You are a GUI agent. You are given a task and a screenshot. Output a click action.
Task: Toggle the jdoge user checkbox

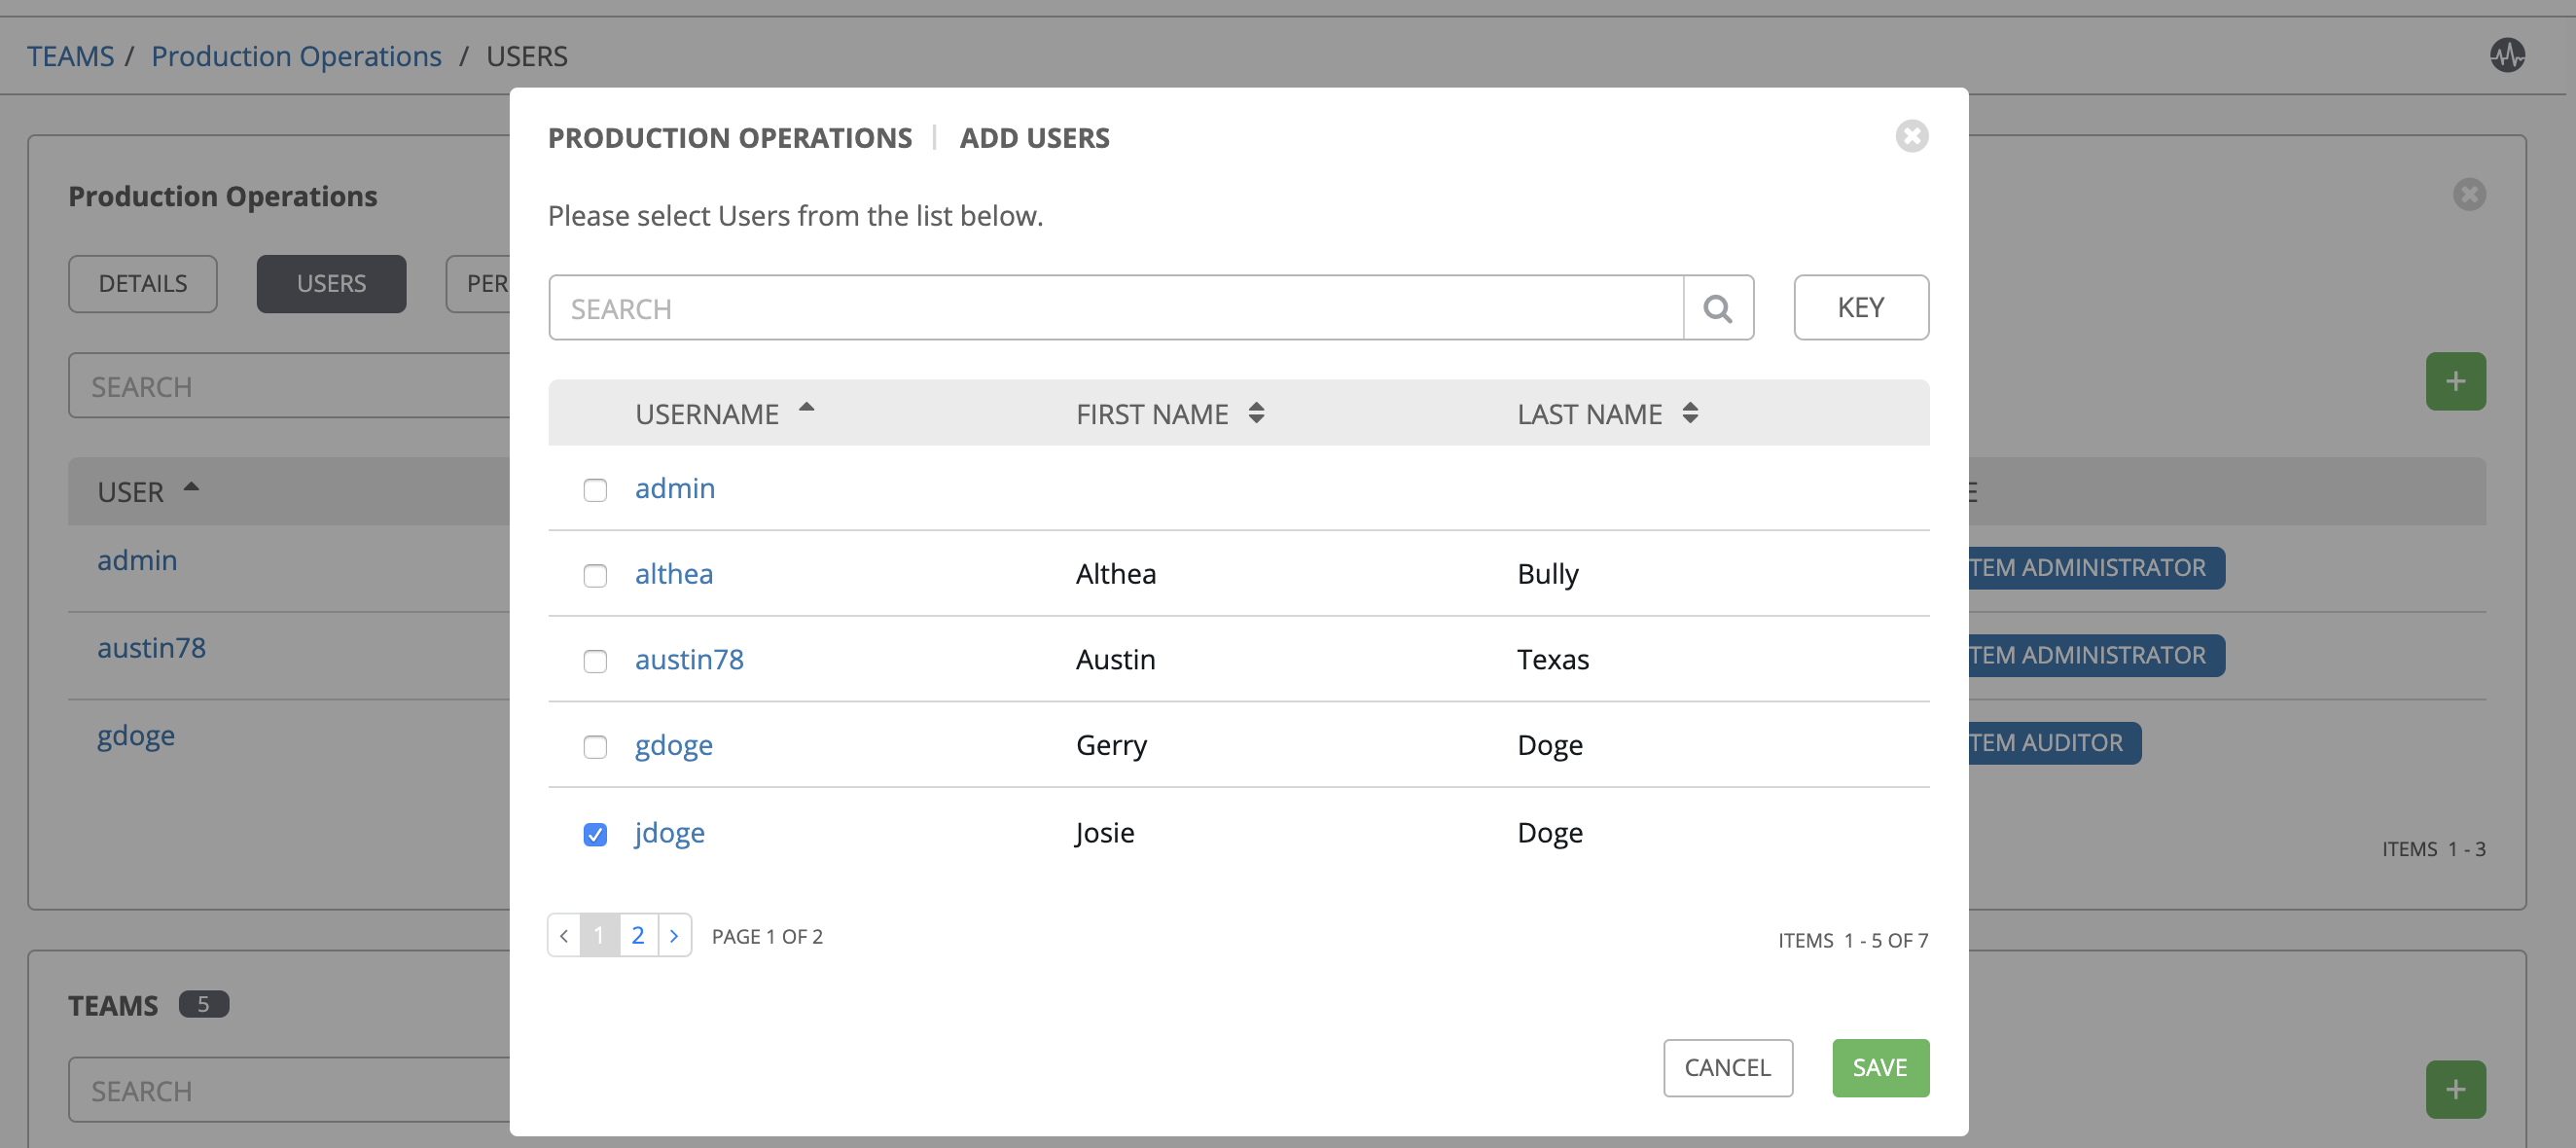pos(594,833)
